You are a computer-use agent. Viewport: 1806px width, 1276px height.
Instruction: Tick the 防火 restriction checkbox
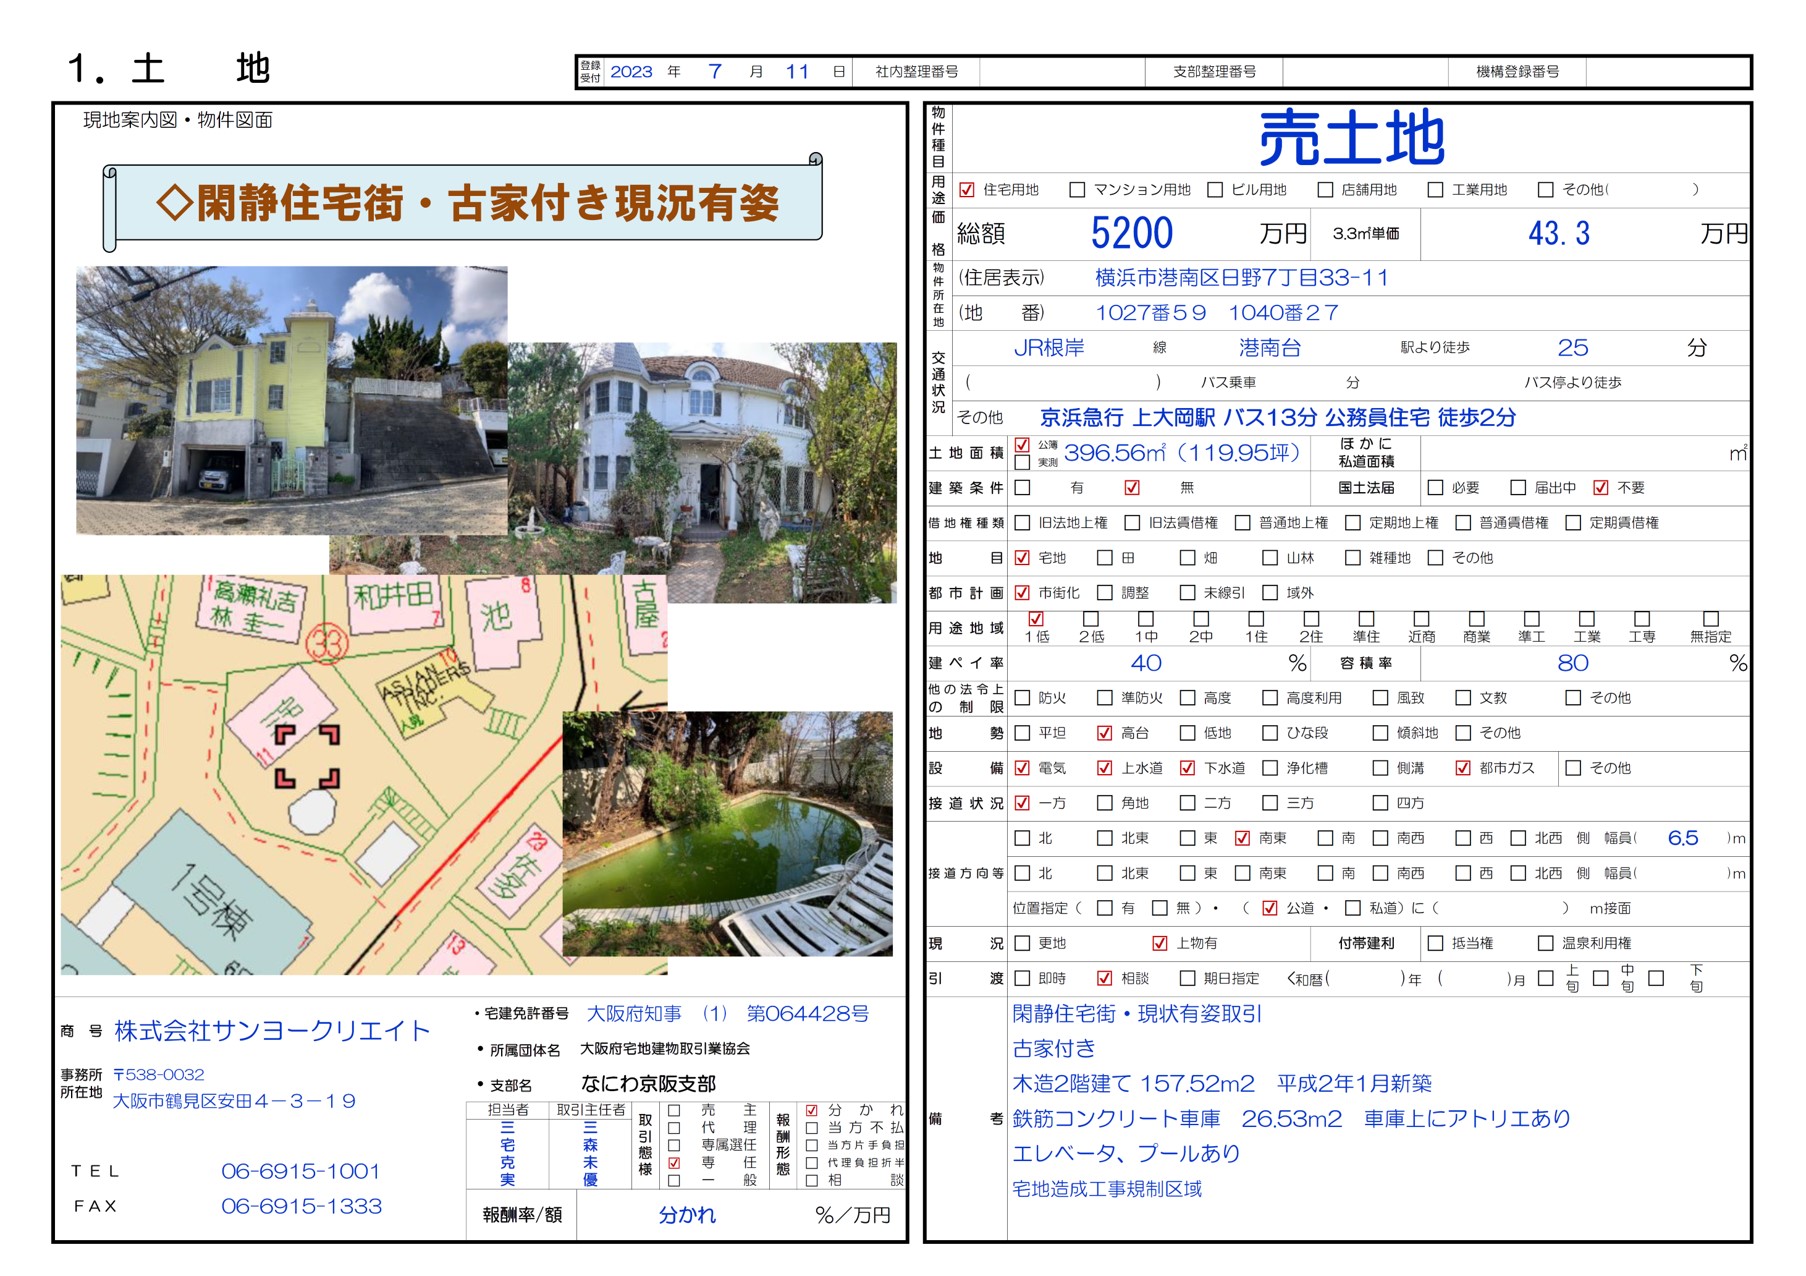(1022, 698)
